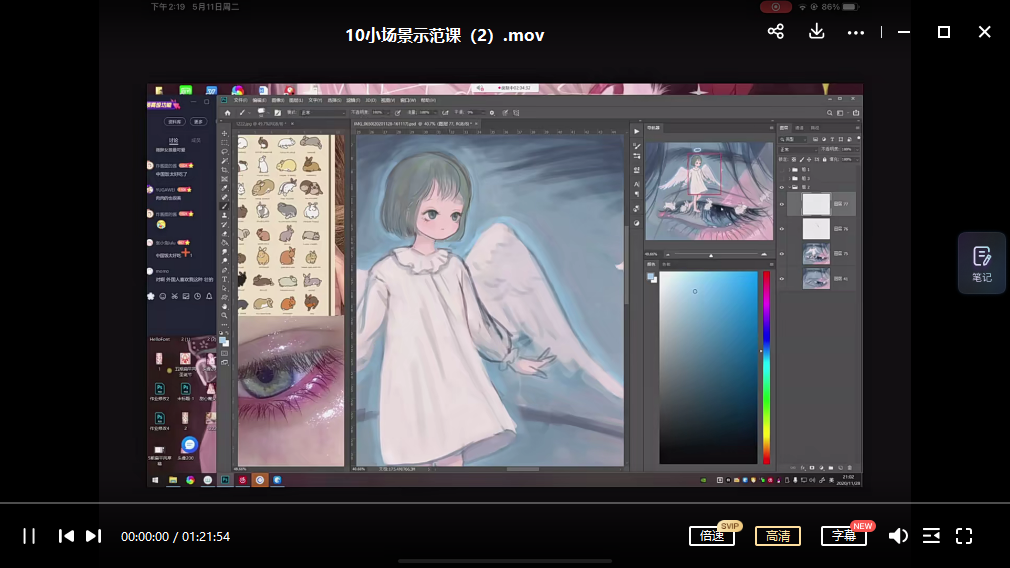Screen dimensions: 1010x568
Task: Show the hidden layer group 组 3
Action: tap(782, 178)
